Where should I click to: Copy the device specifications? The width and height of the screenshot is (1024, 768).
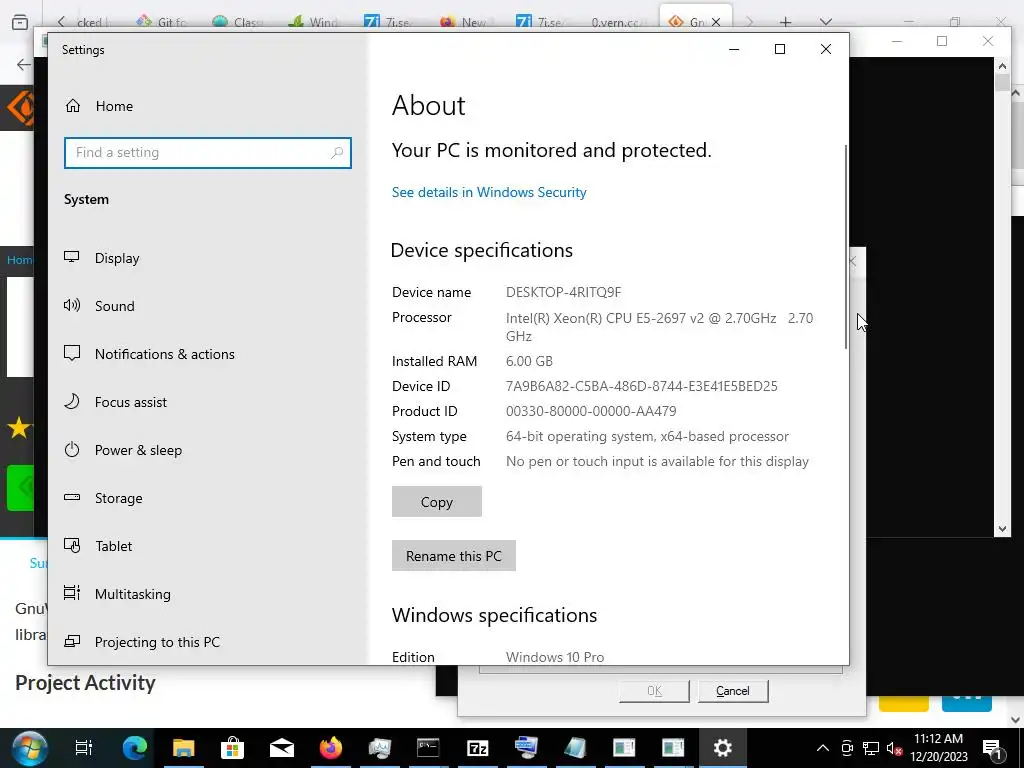tap(436, 502)
